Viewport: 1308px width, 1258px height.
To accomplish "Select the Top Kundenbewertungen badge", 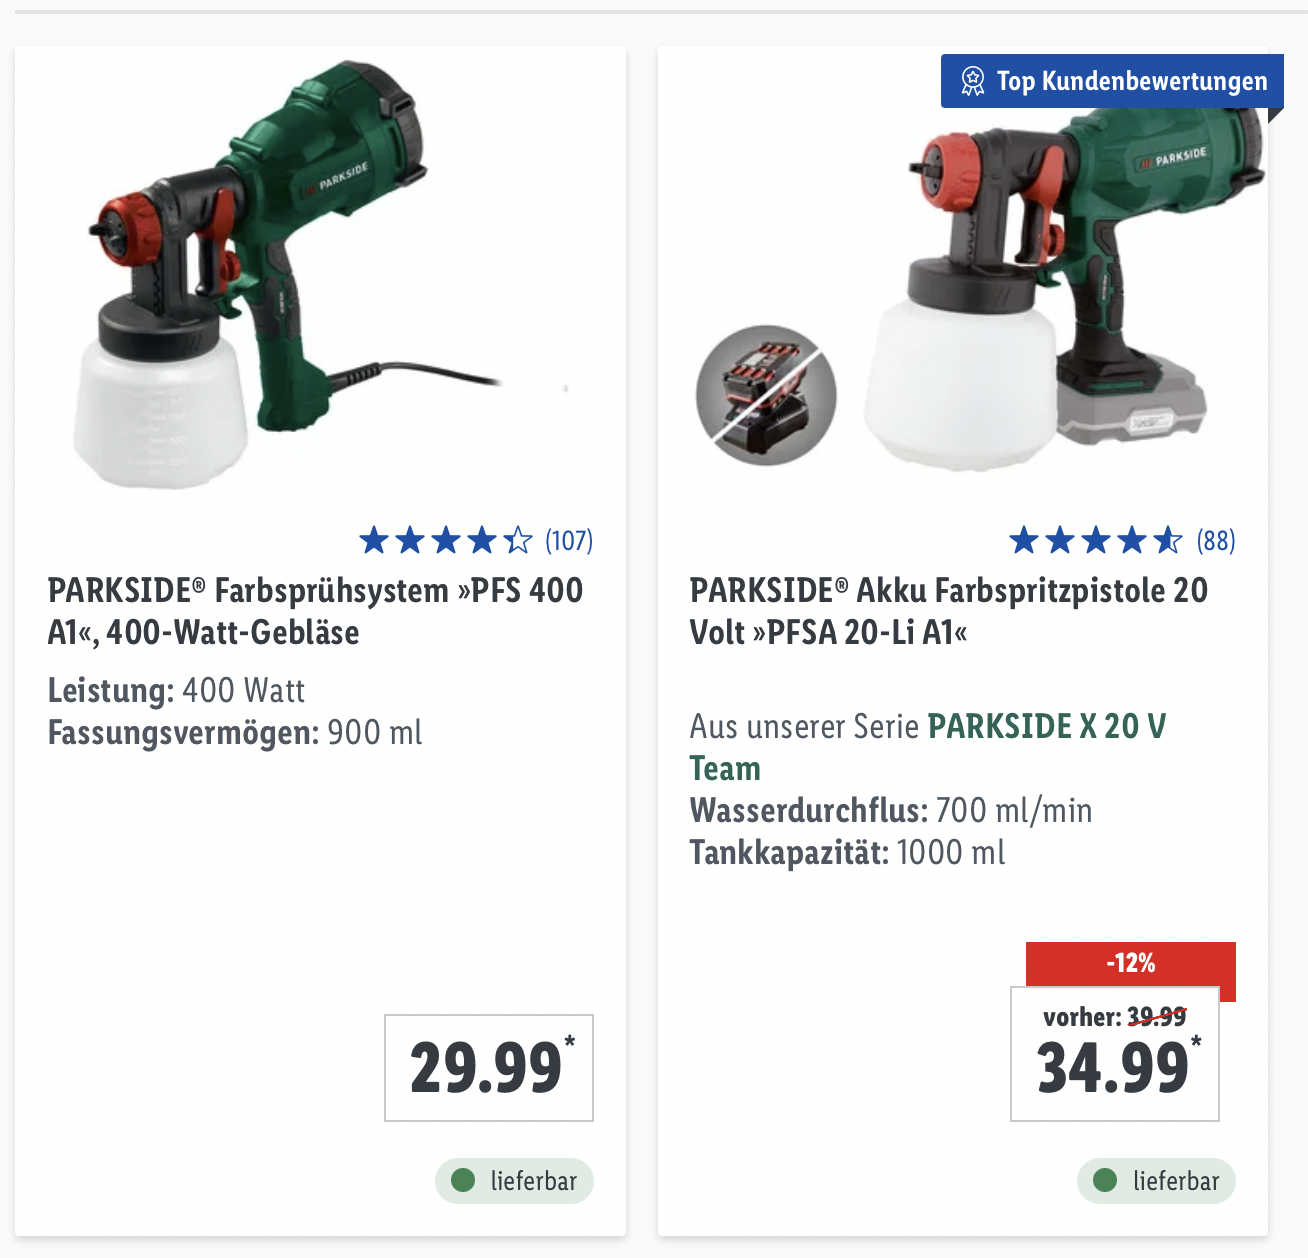I will 1112,81.
